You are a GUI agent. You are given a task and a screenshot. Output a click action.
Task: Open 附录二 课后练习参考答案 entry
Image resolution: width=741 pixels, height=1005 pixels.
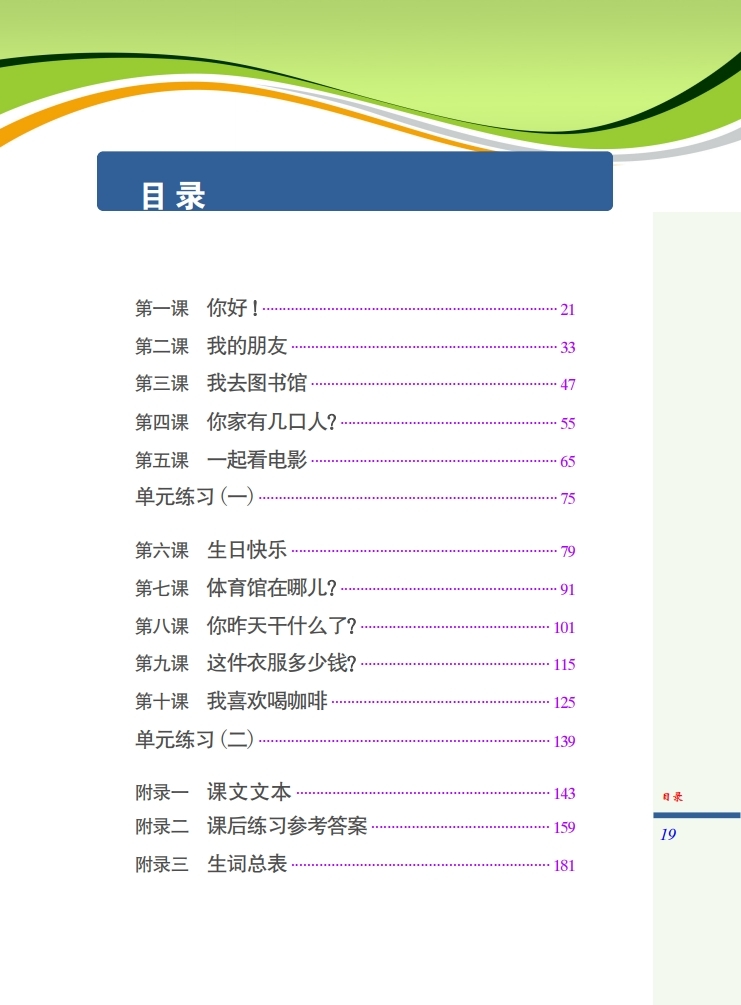point(354,826)
